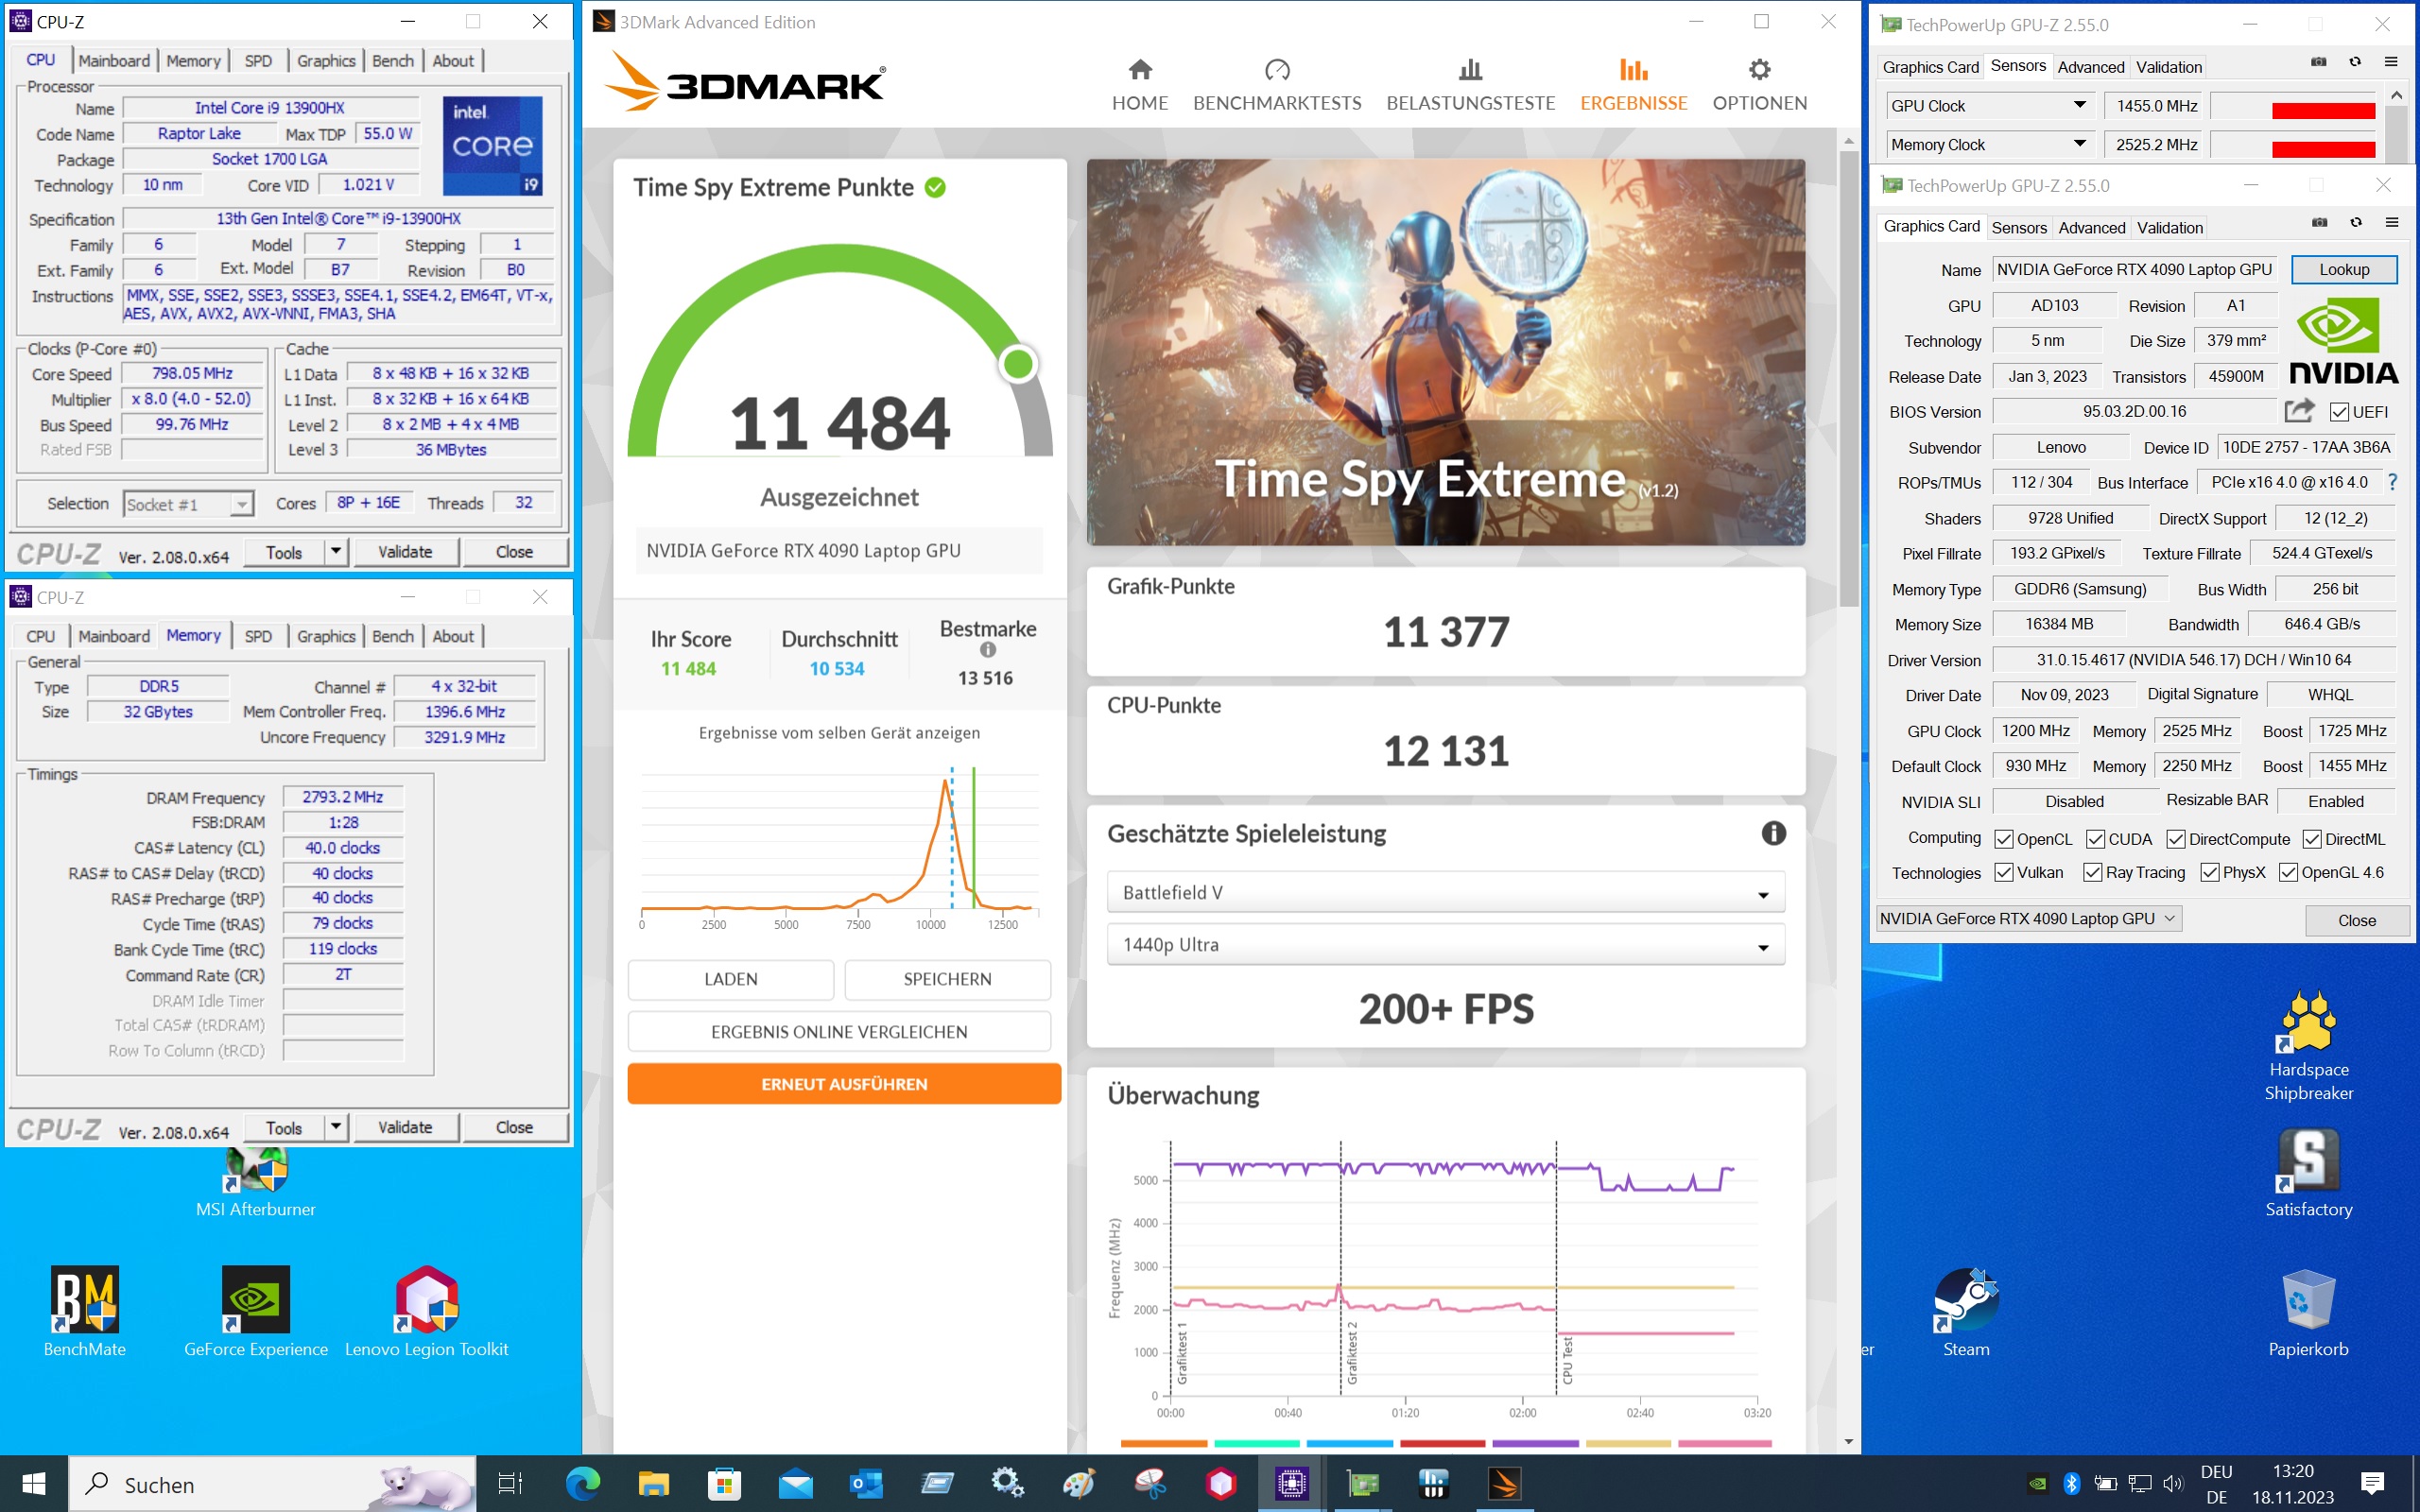The width and height of the screenshot is (2420, 1512).
Task: Toggle the Vulkan checkbox
Action: pyautogui.click(x=2003, y=873)
